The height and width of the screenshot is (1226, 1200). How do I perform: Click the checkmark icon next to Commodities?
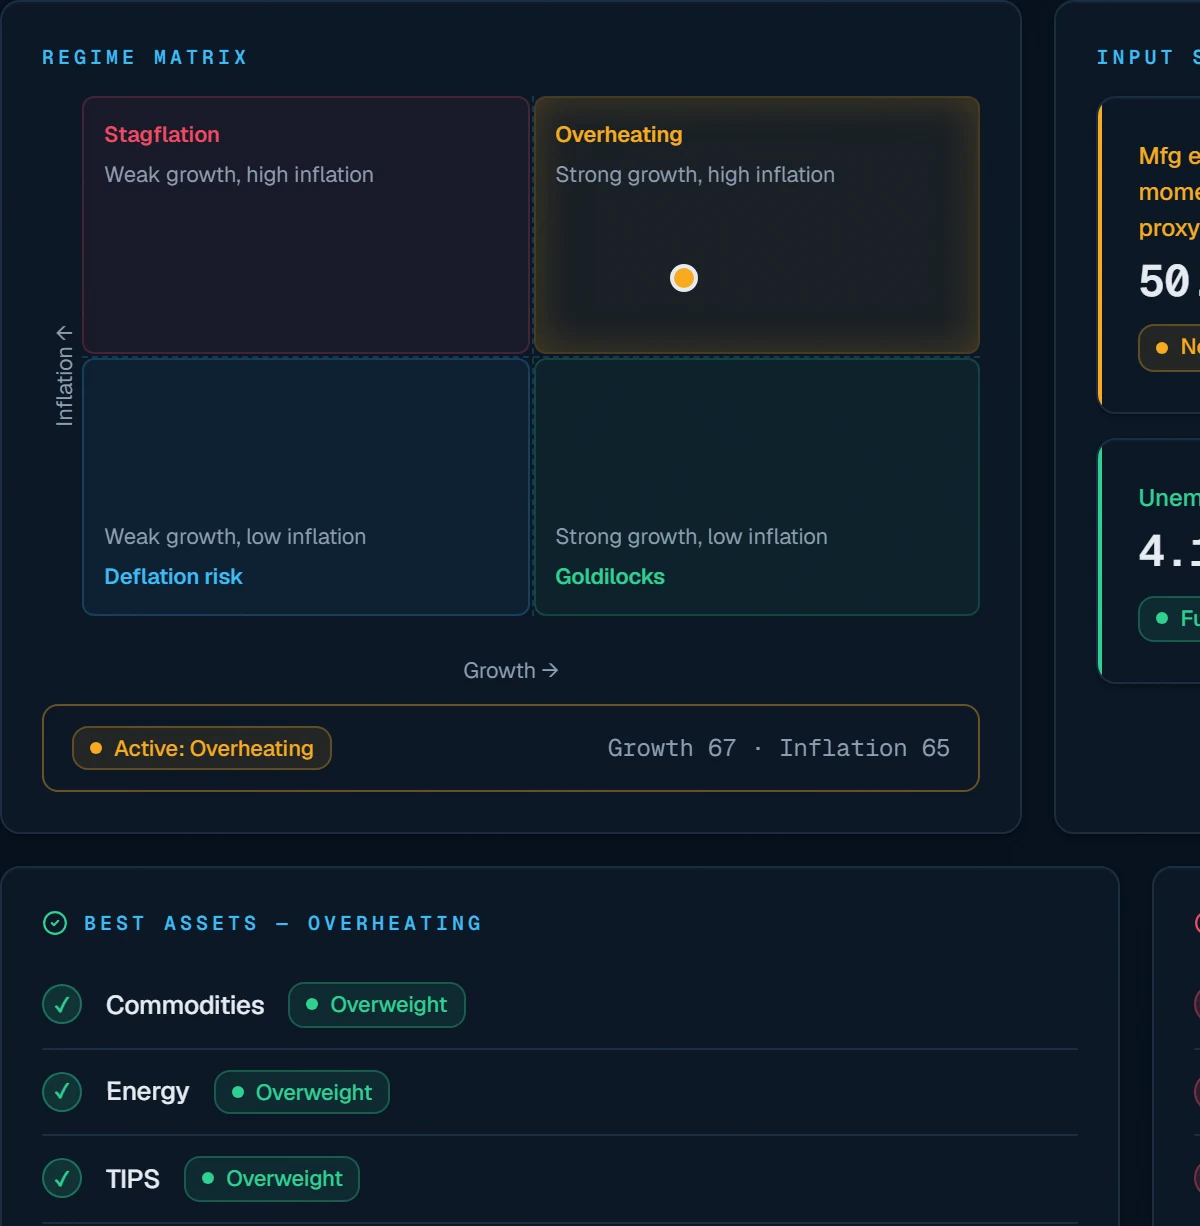click(x=62, y=1005)
